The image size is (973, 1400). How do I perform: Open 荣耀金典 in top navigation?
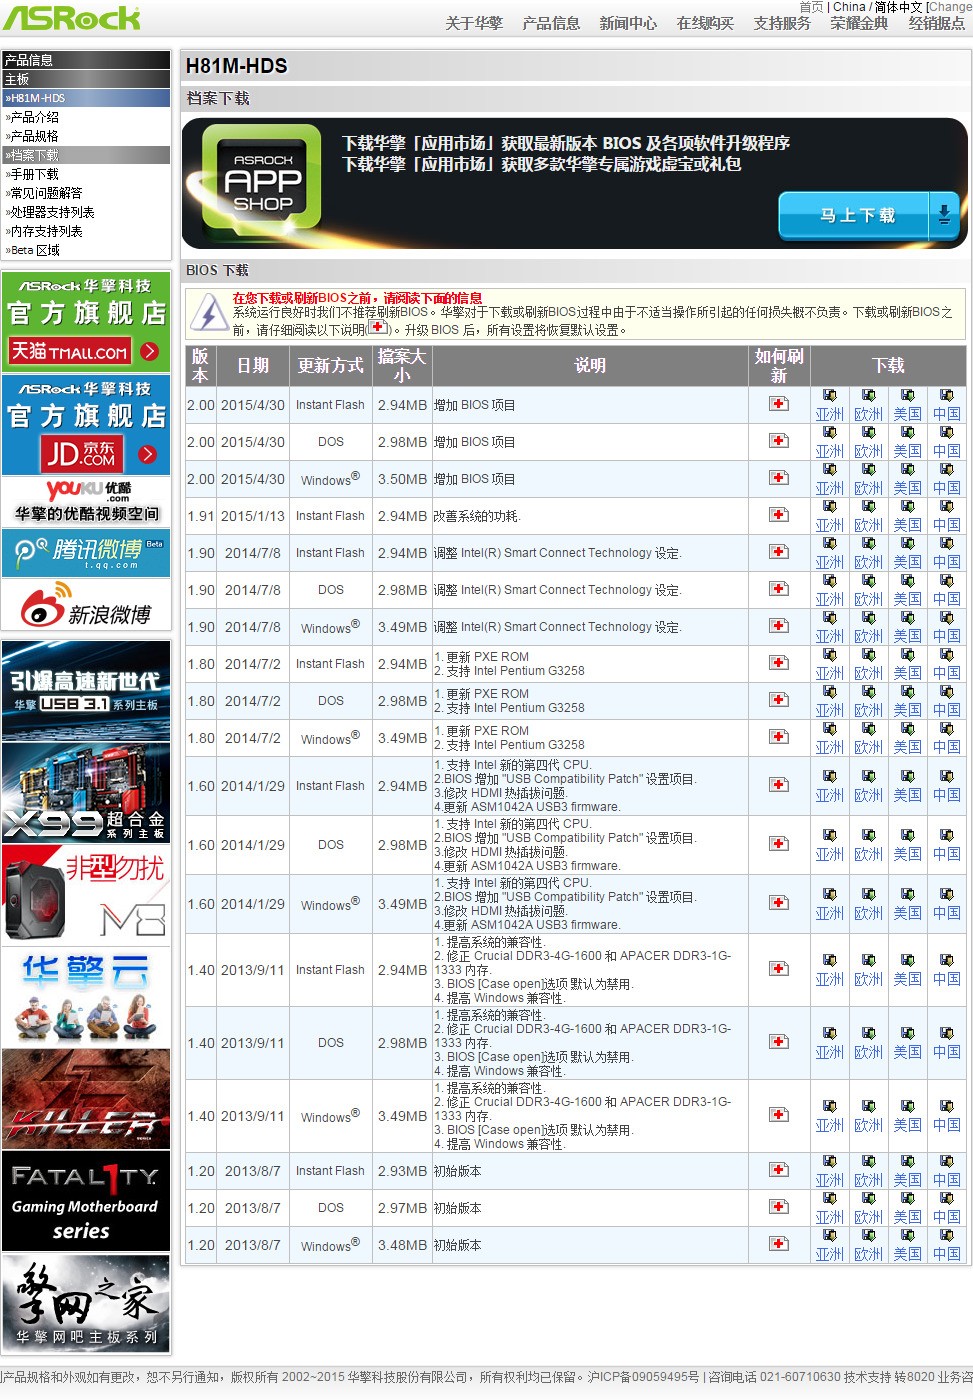pyautogui.click(x=859, y=23)
